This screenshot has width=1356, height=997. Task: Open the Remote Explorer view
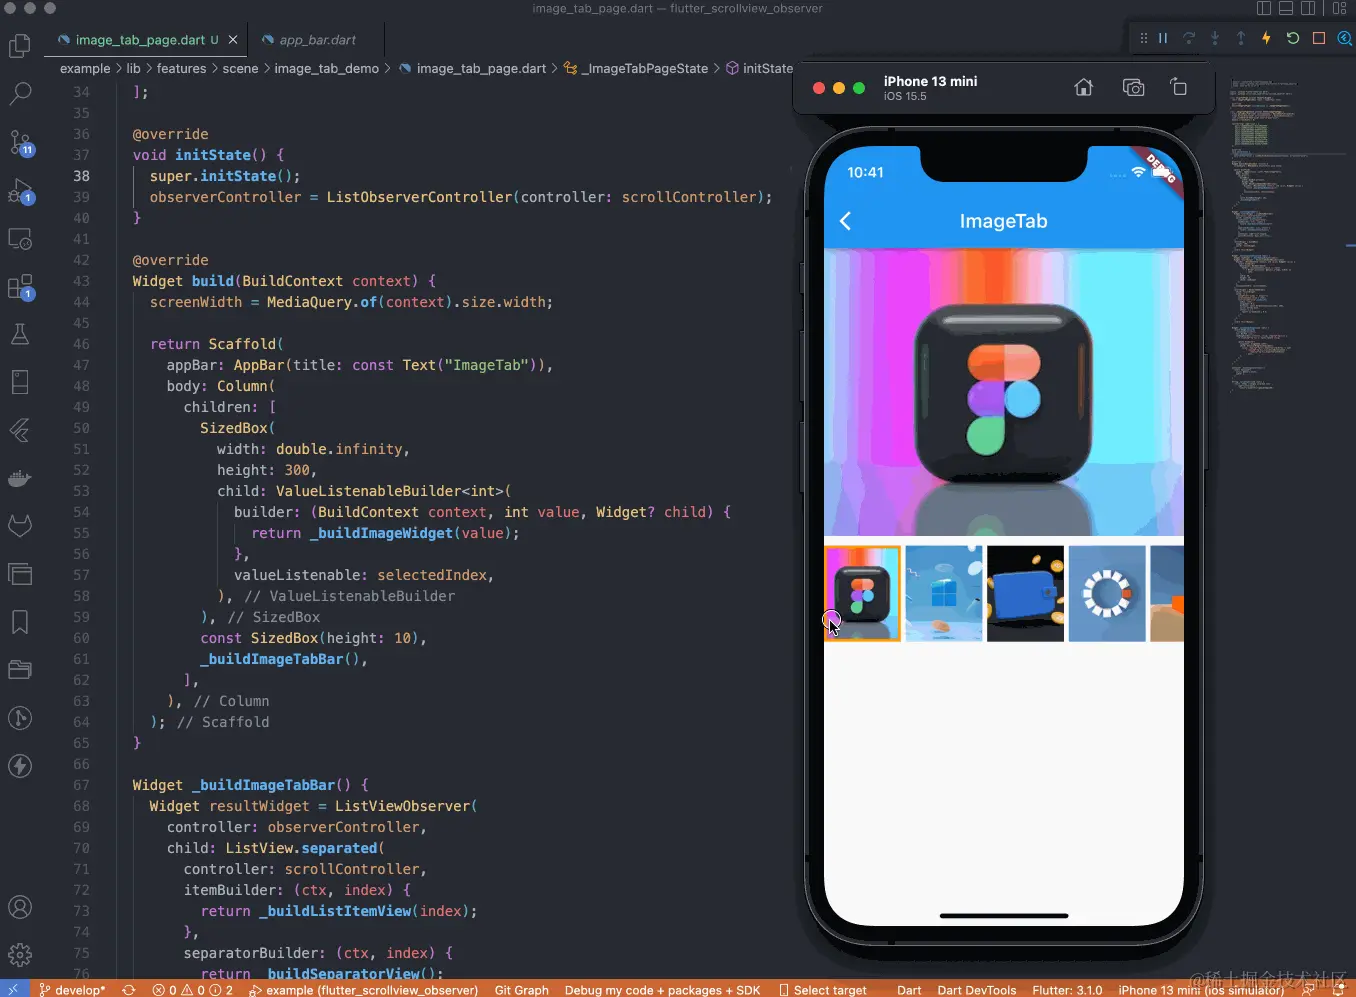tap(20, 239)
